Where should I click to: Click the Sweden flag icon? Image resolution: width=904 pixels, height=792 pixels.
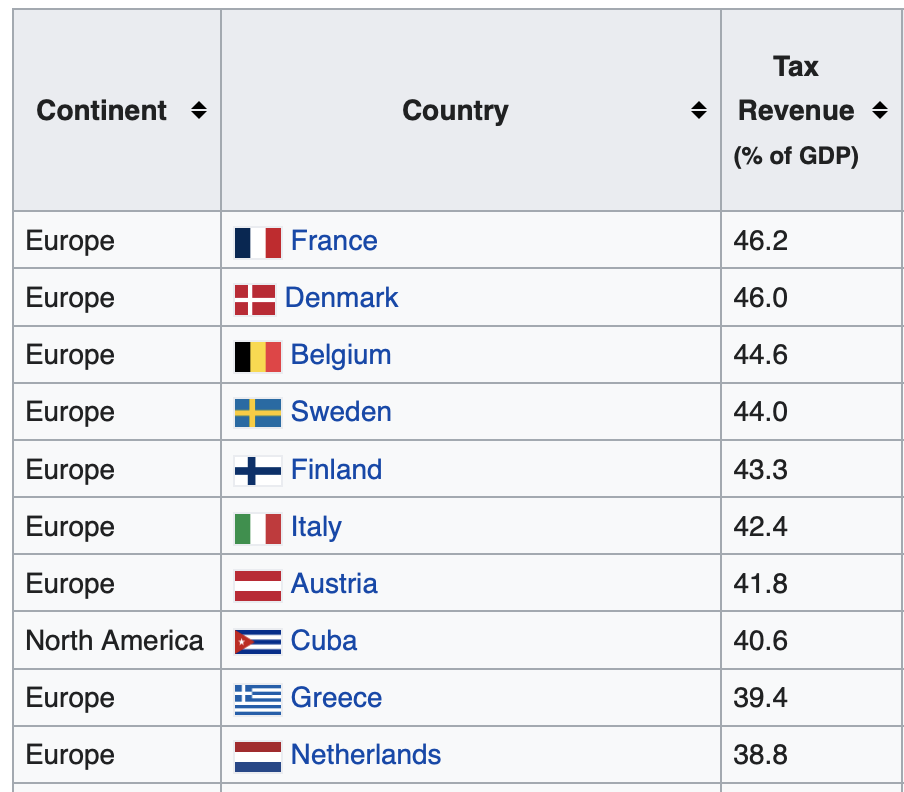pos(258,413)
